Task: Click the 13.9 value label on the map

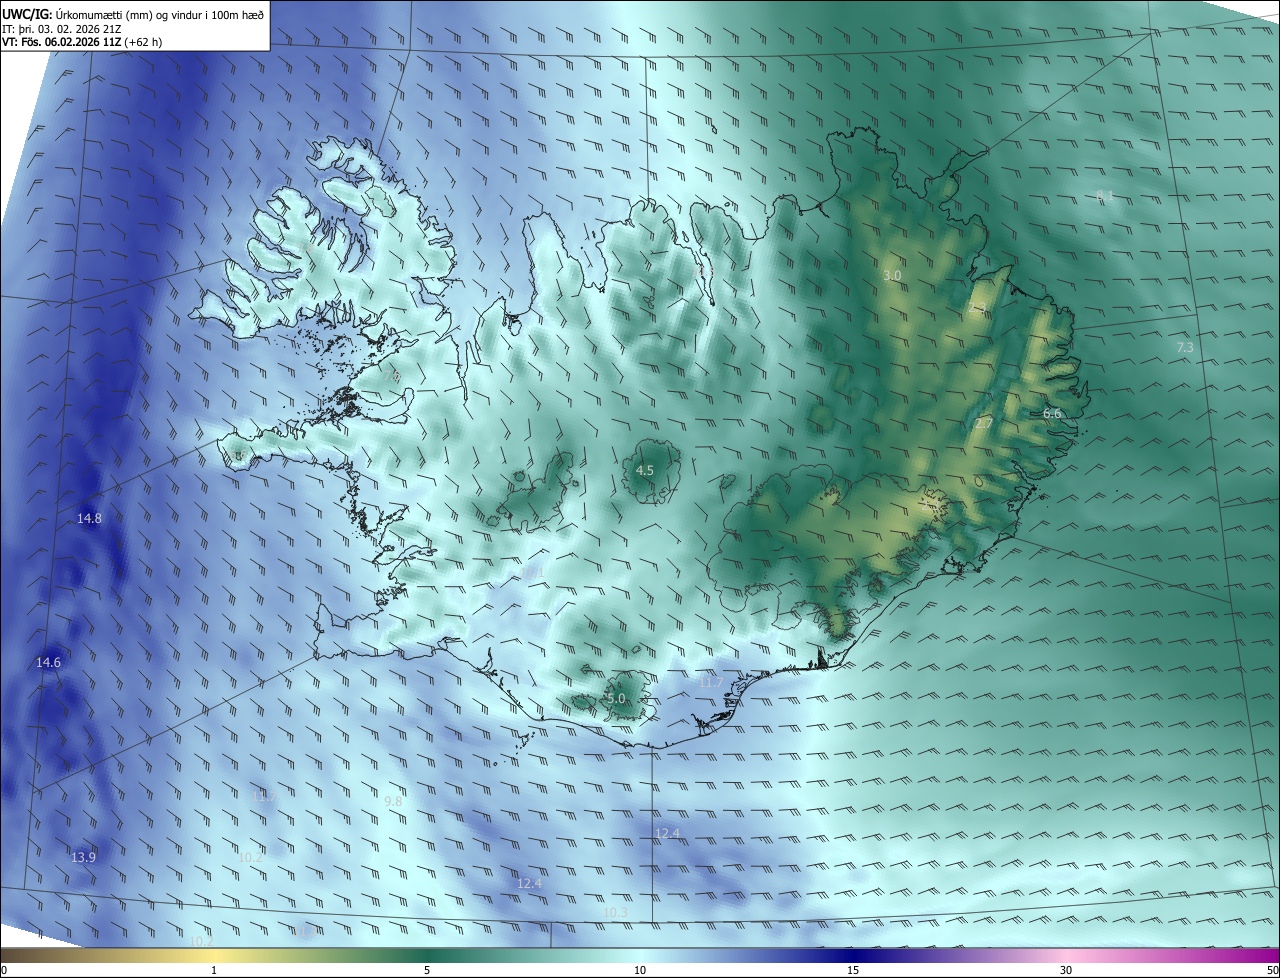Action: pos(83,857)
